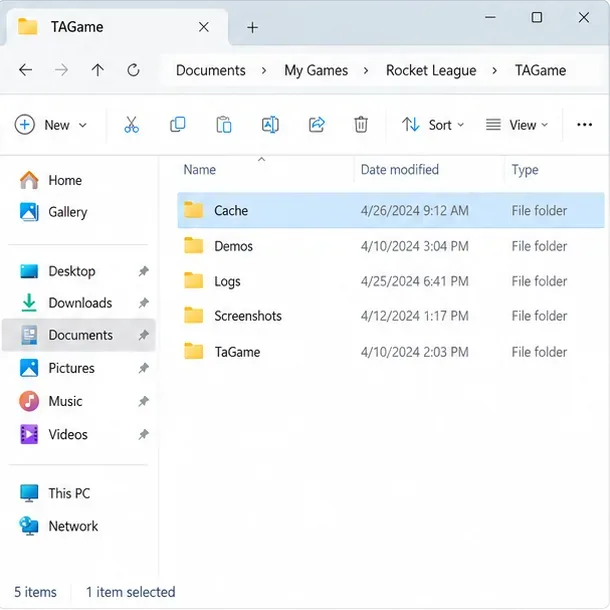Expand the chevron after My Games breadcrumb

(366, 70)
